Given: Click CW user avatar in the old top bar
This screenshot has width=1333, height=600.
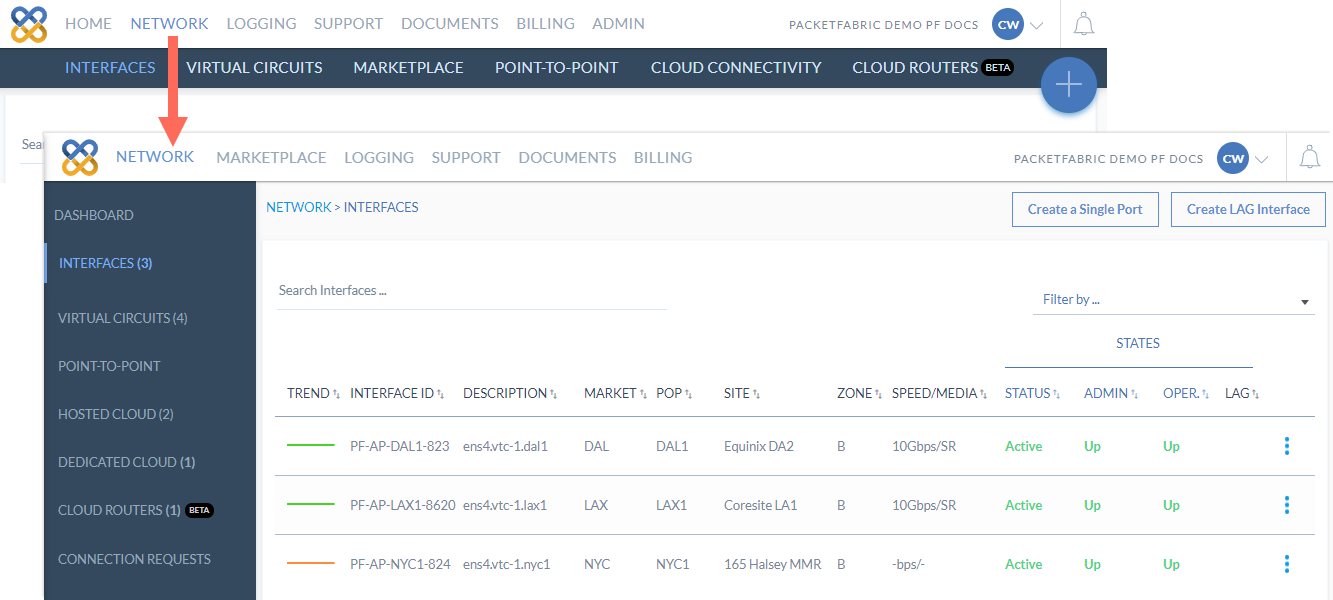Looking at the screenshot, I should click(1008, 24).
